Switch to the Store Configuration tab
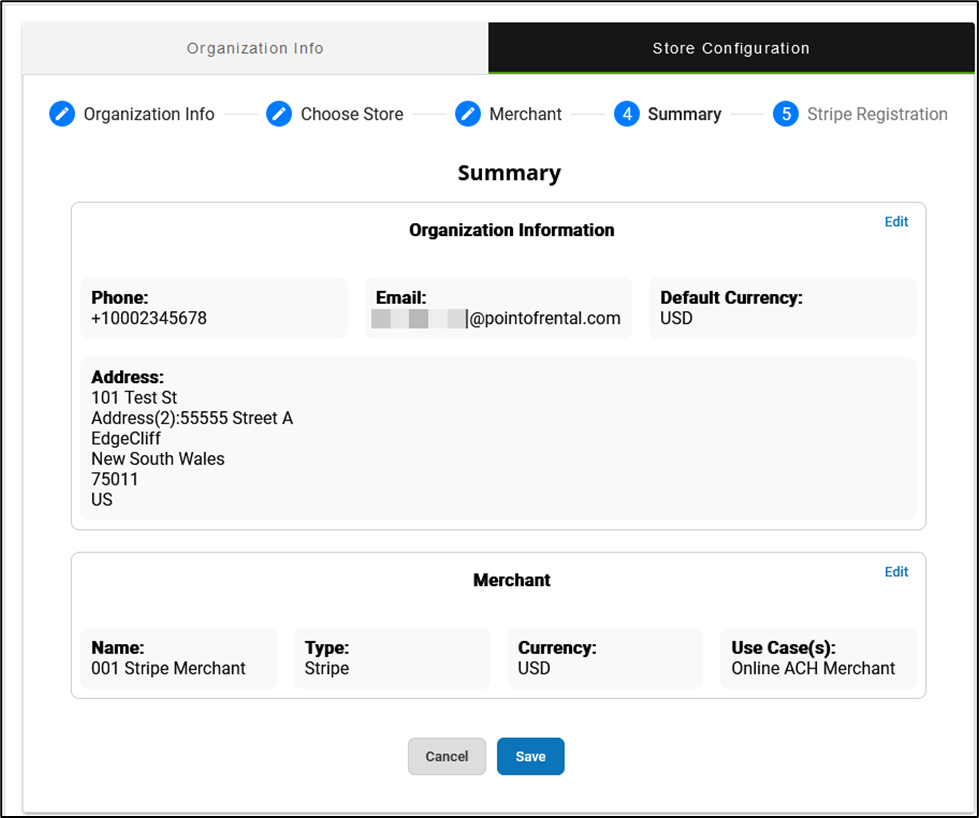Viewport: 979px width, 818px height. pyautogui.click(x=731, y=48)
